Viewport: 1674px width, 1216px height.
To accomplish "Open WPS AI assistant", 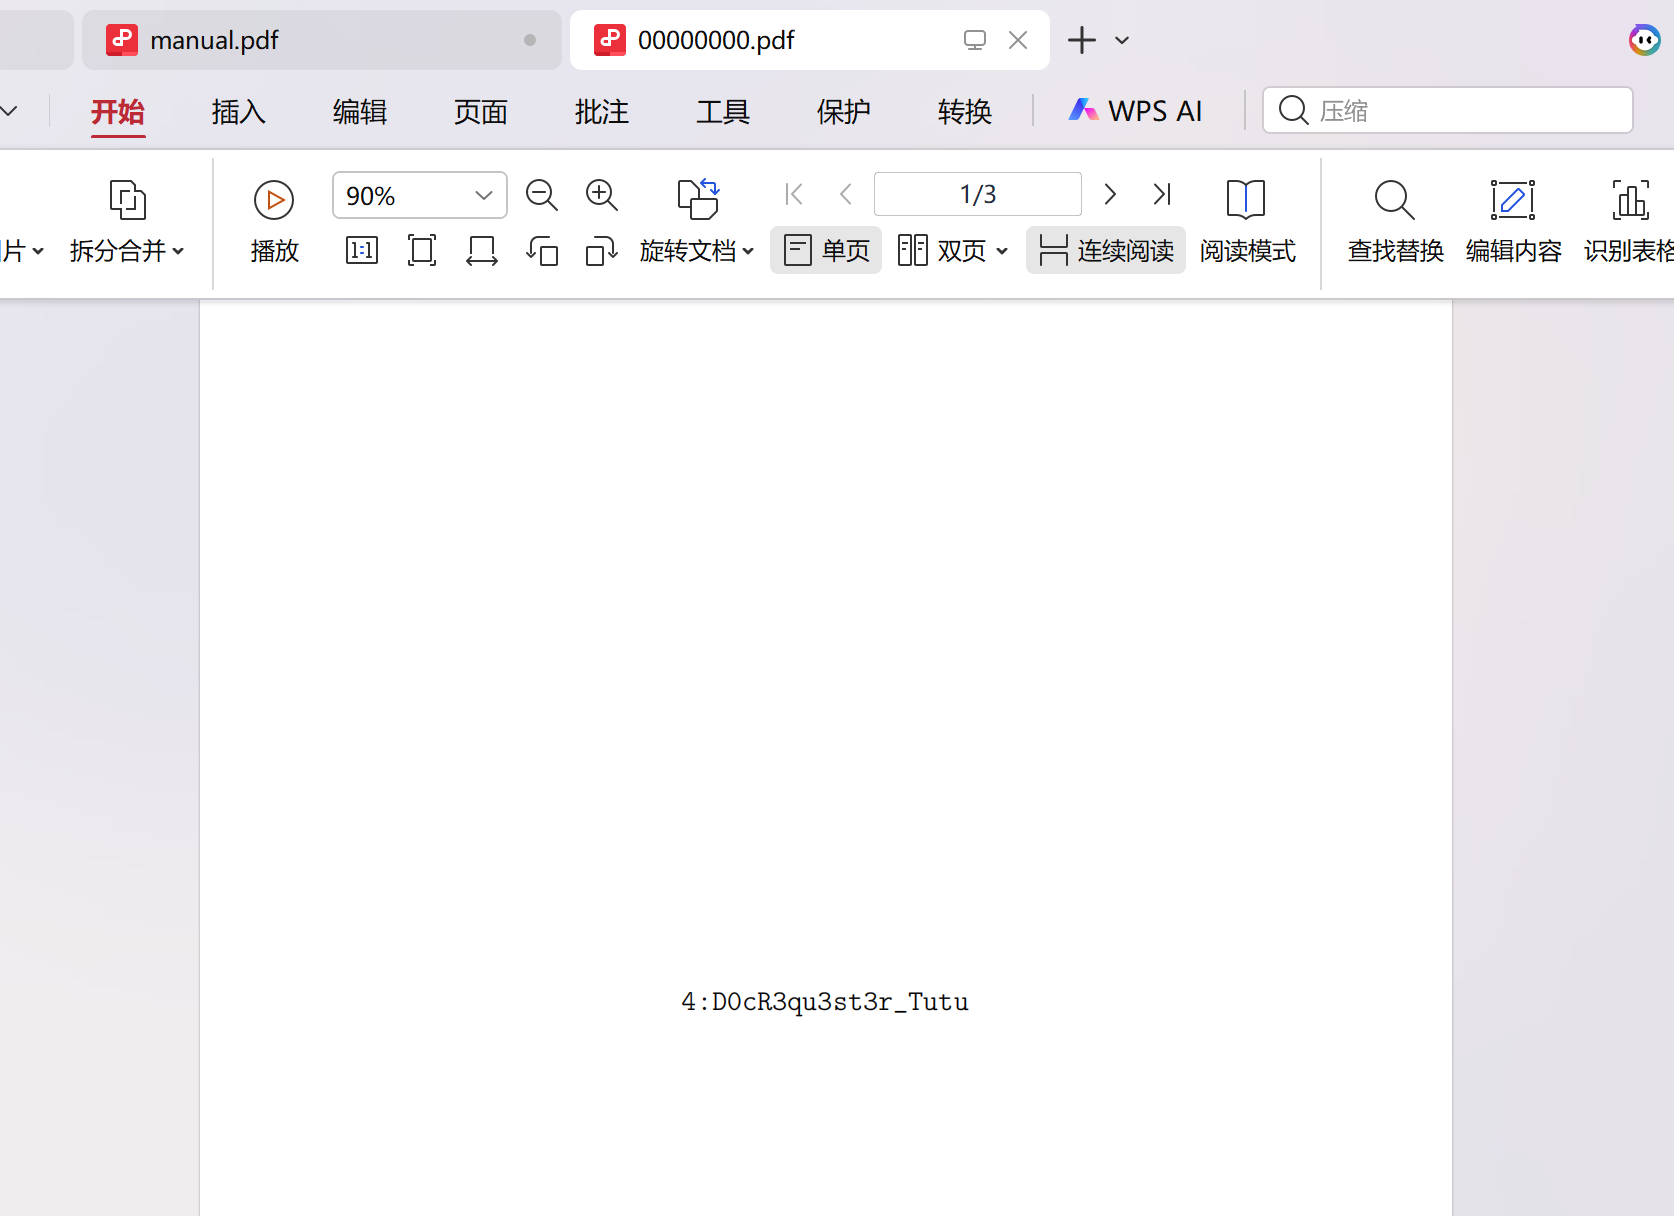I will click(1136, 110).
